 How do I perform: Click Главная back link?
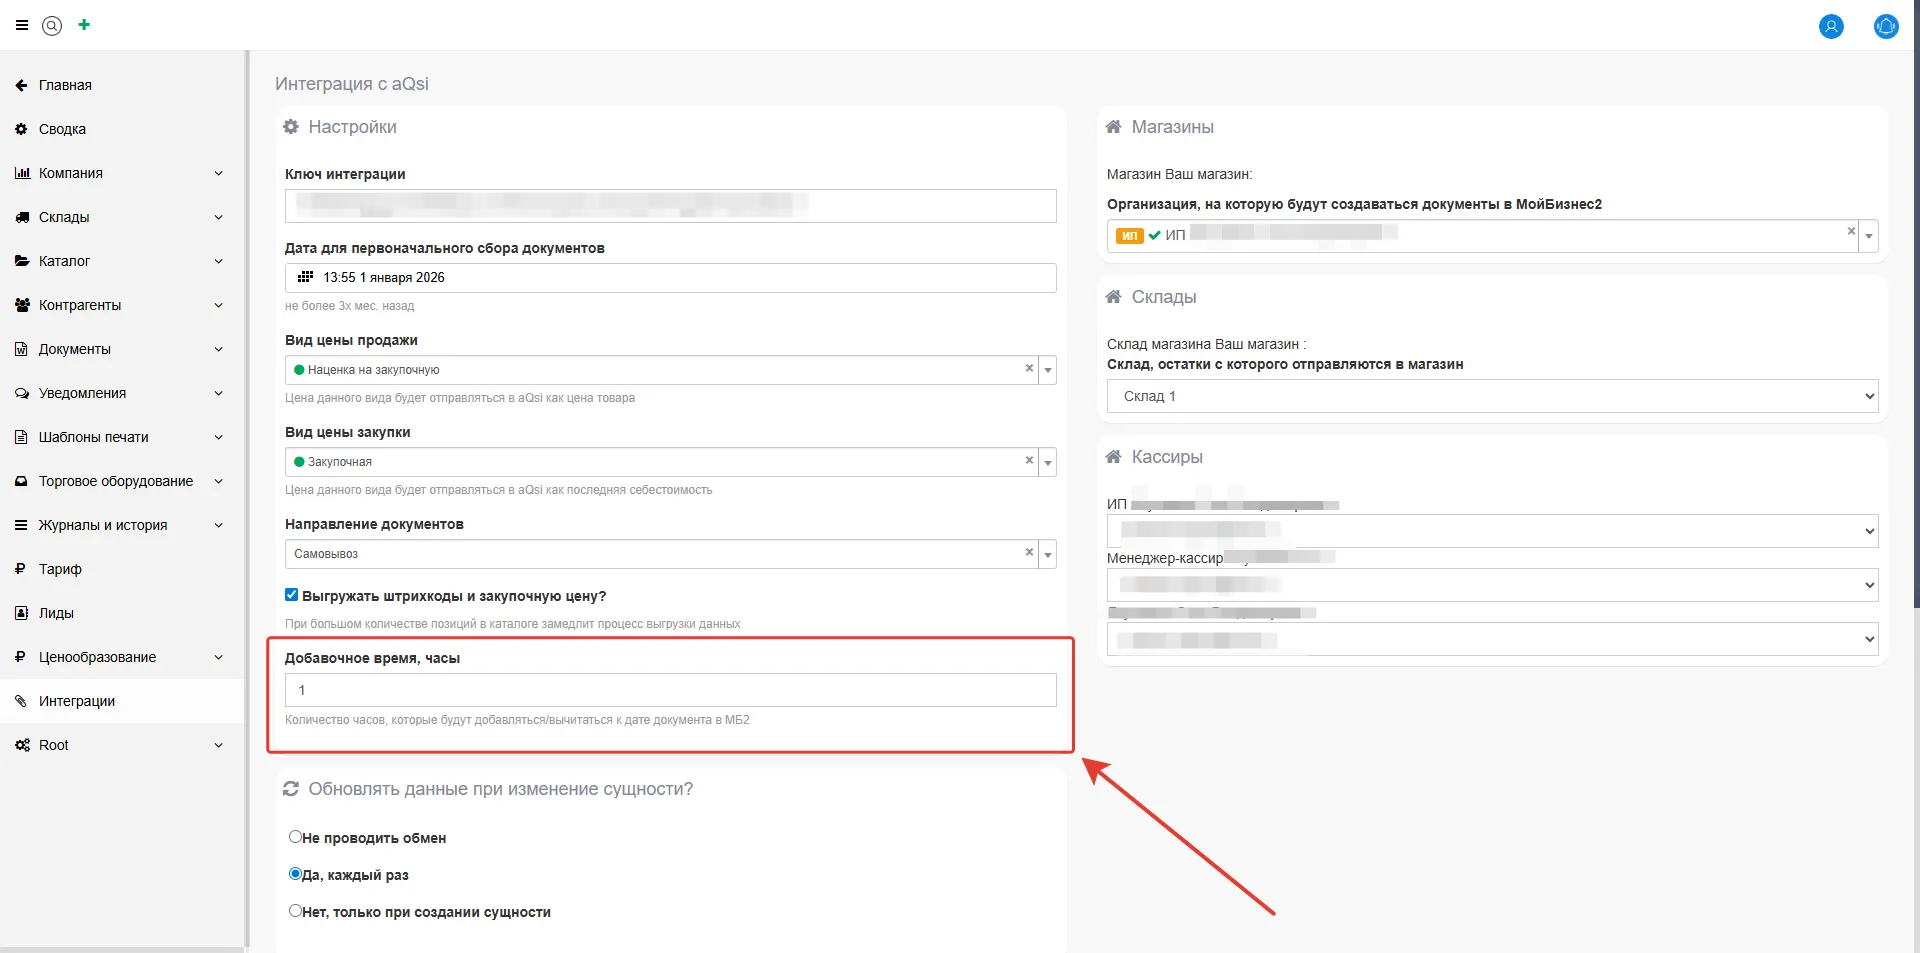(65, 85)
